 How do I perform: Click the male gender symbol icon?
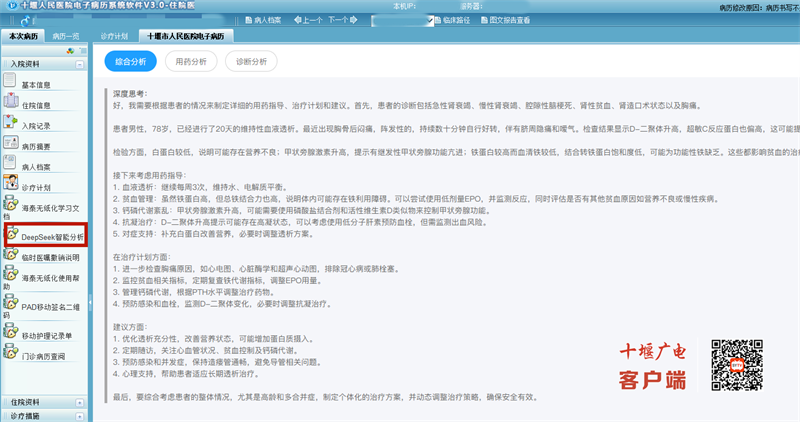(24, 20)
